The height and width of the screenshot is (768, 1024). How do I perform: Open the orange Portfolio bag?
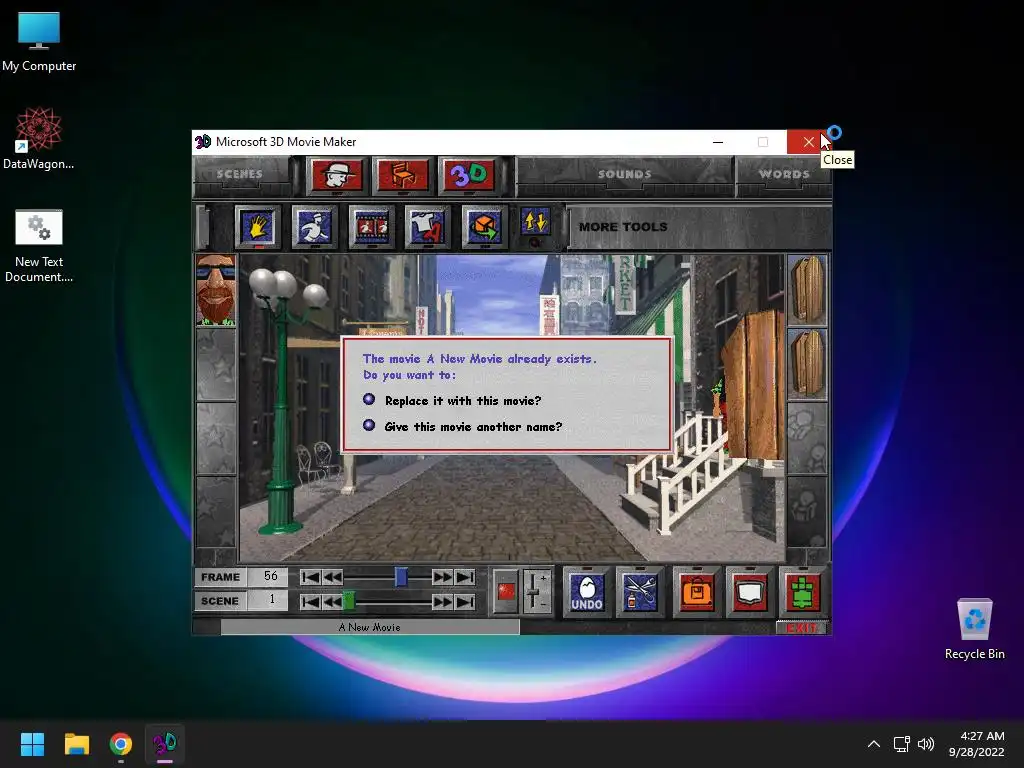696,592
